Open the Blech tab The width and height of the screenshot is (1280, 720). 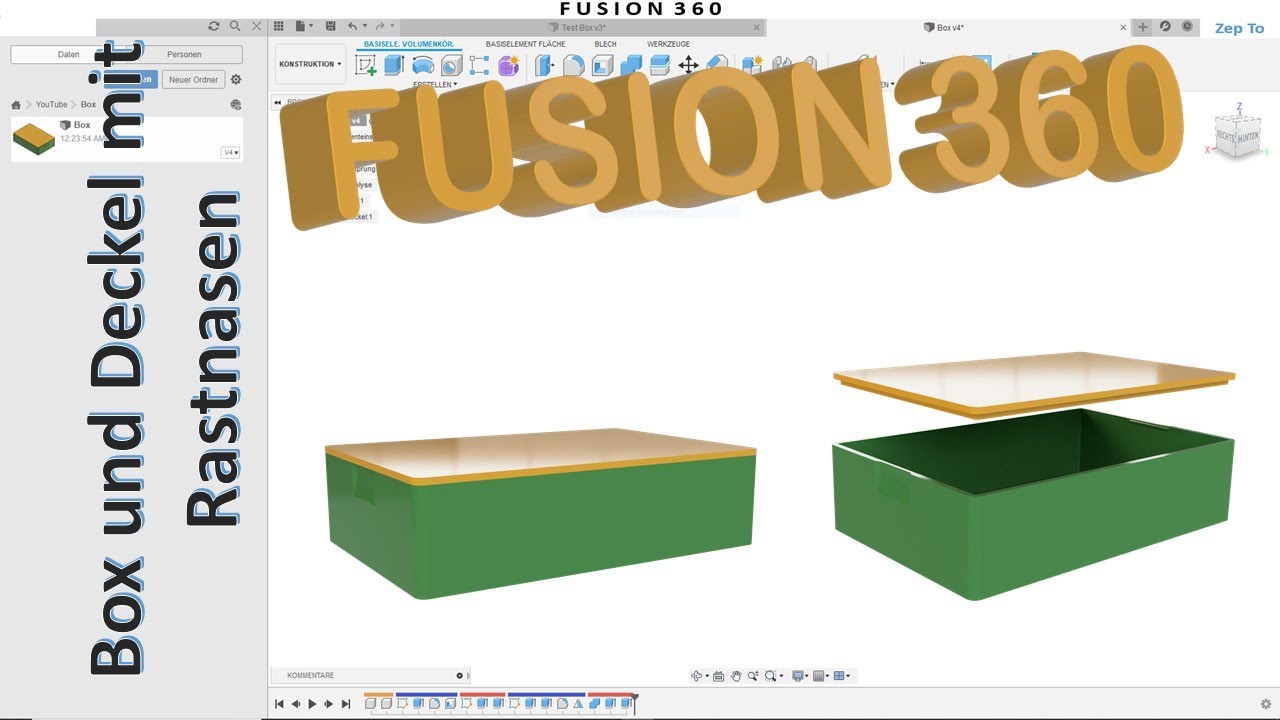(x=605, y=44)
